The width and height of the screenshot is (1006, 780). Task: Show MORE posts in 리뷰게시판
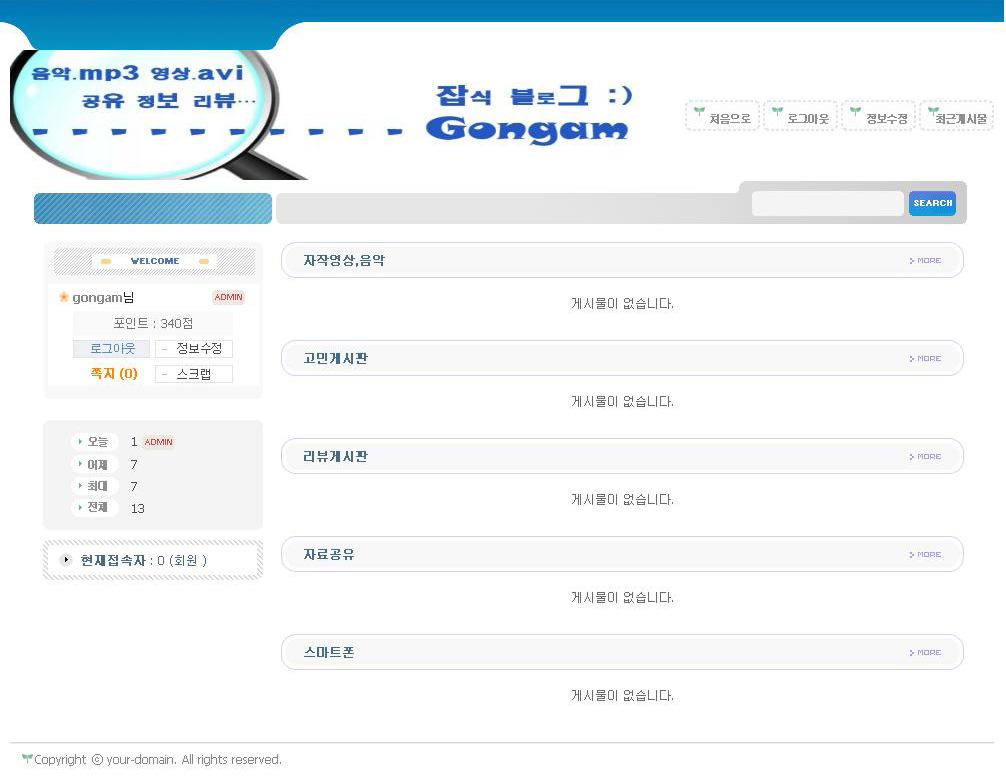(x=926, y=457)
